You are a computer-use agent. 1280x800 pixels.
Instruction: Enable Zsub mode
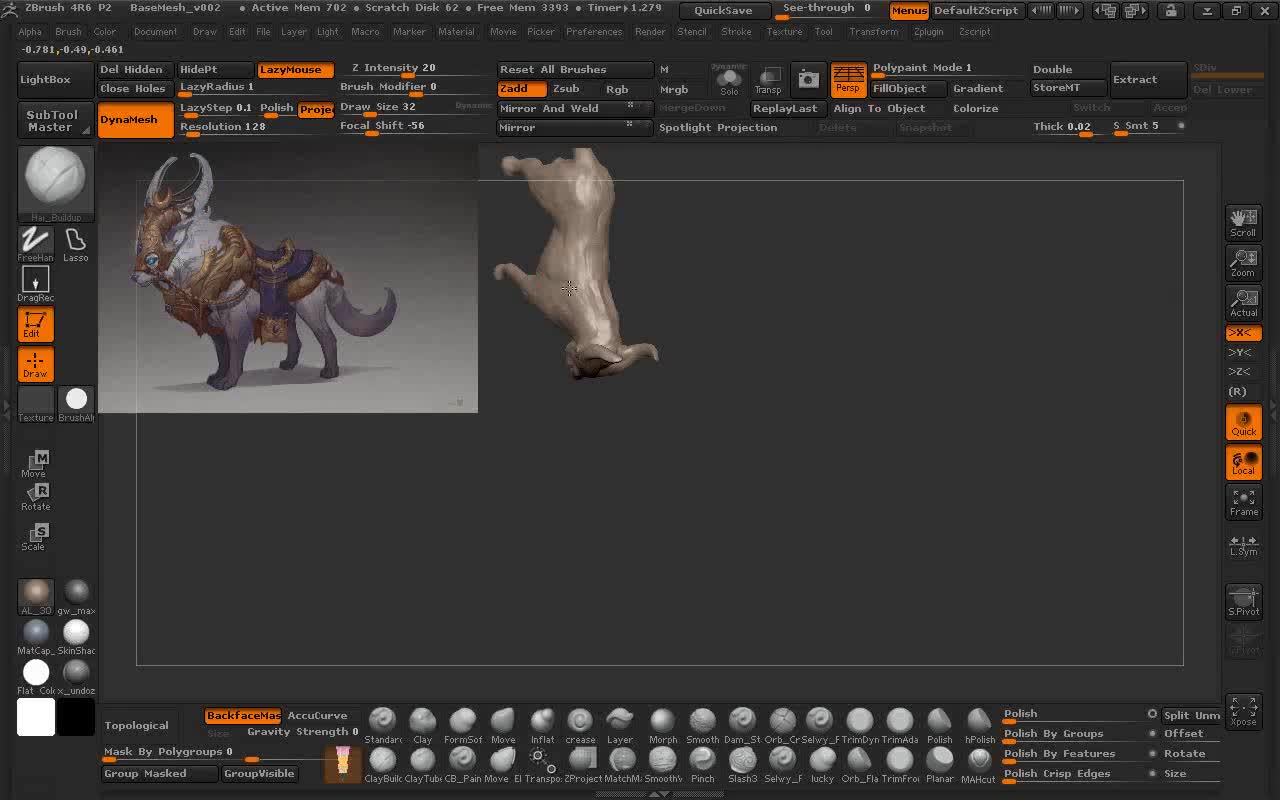coord(566,89)
